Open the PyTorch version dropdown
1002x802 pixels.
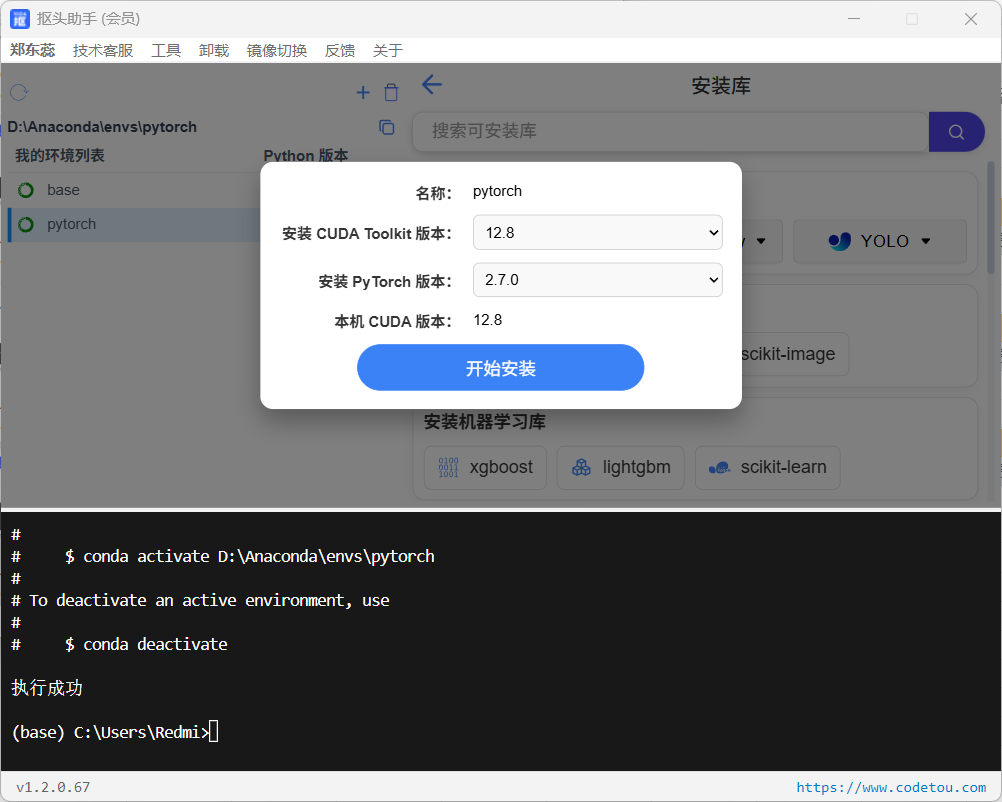tap(597, 280)
